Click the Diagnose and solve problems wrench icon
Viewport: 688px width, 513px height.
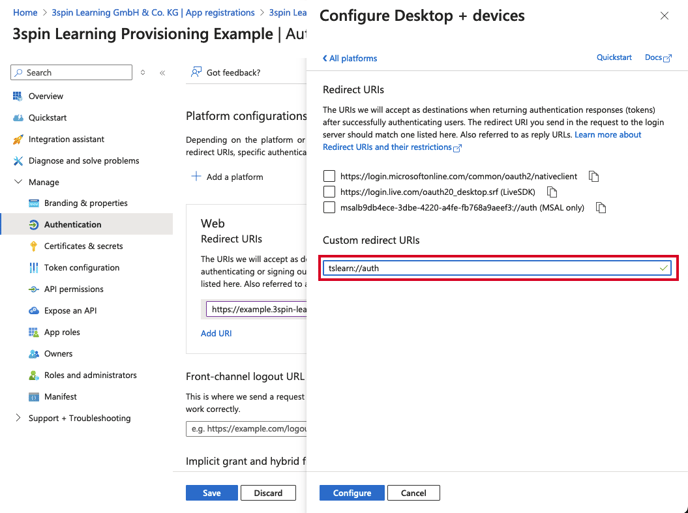[18, 161]
